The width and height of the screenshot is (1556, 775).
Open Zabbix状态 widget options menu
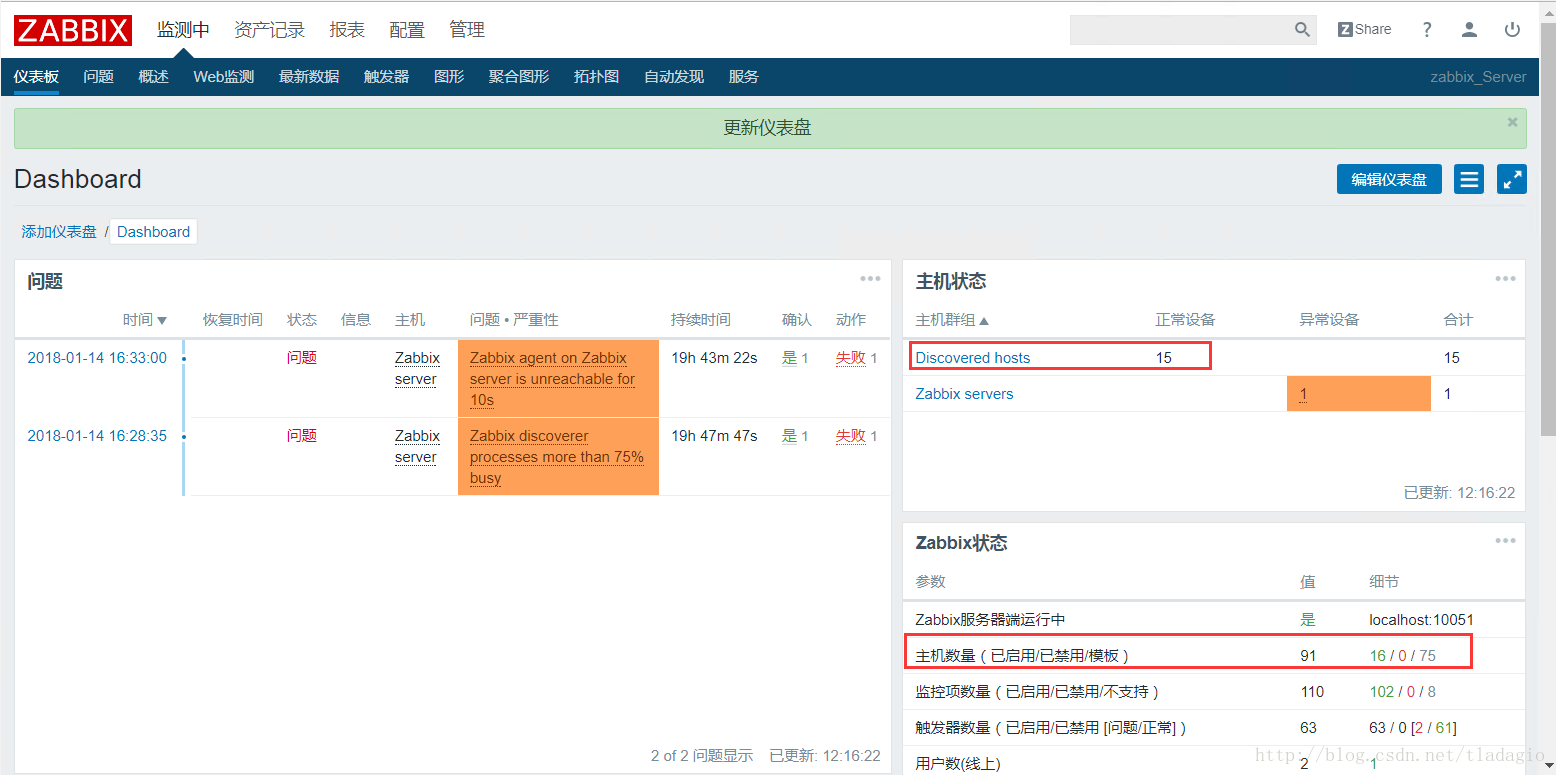(x=1505, y=541)
